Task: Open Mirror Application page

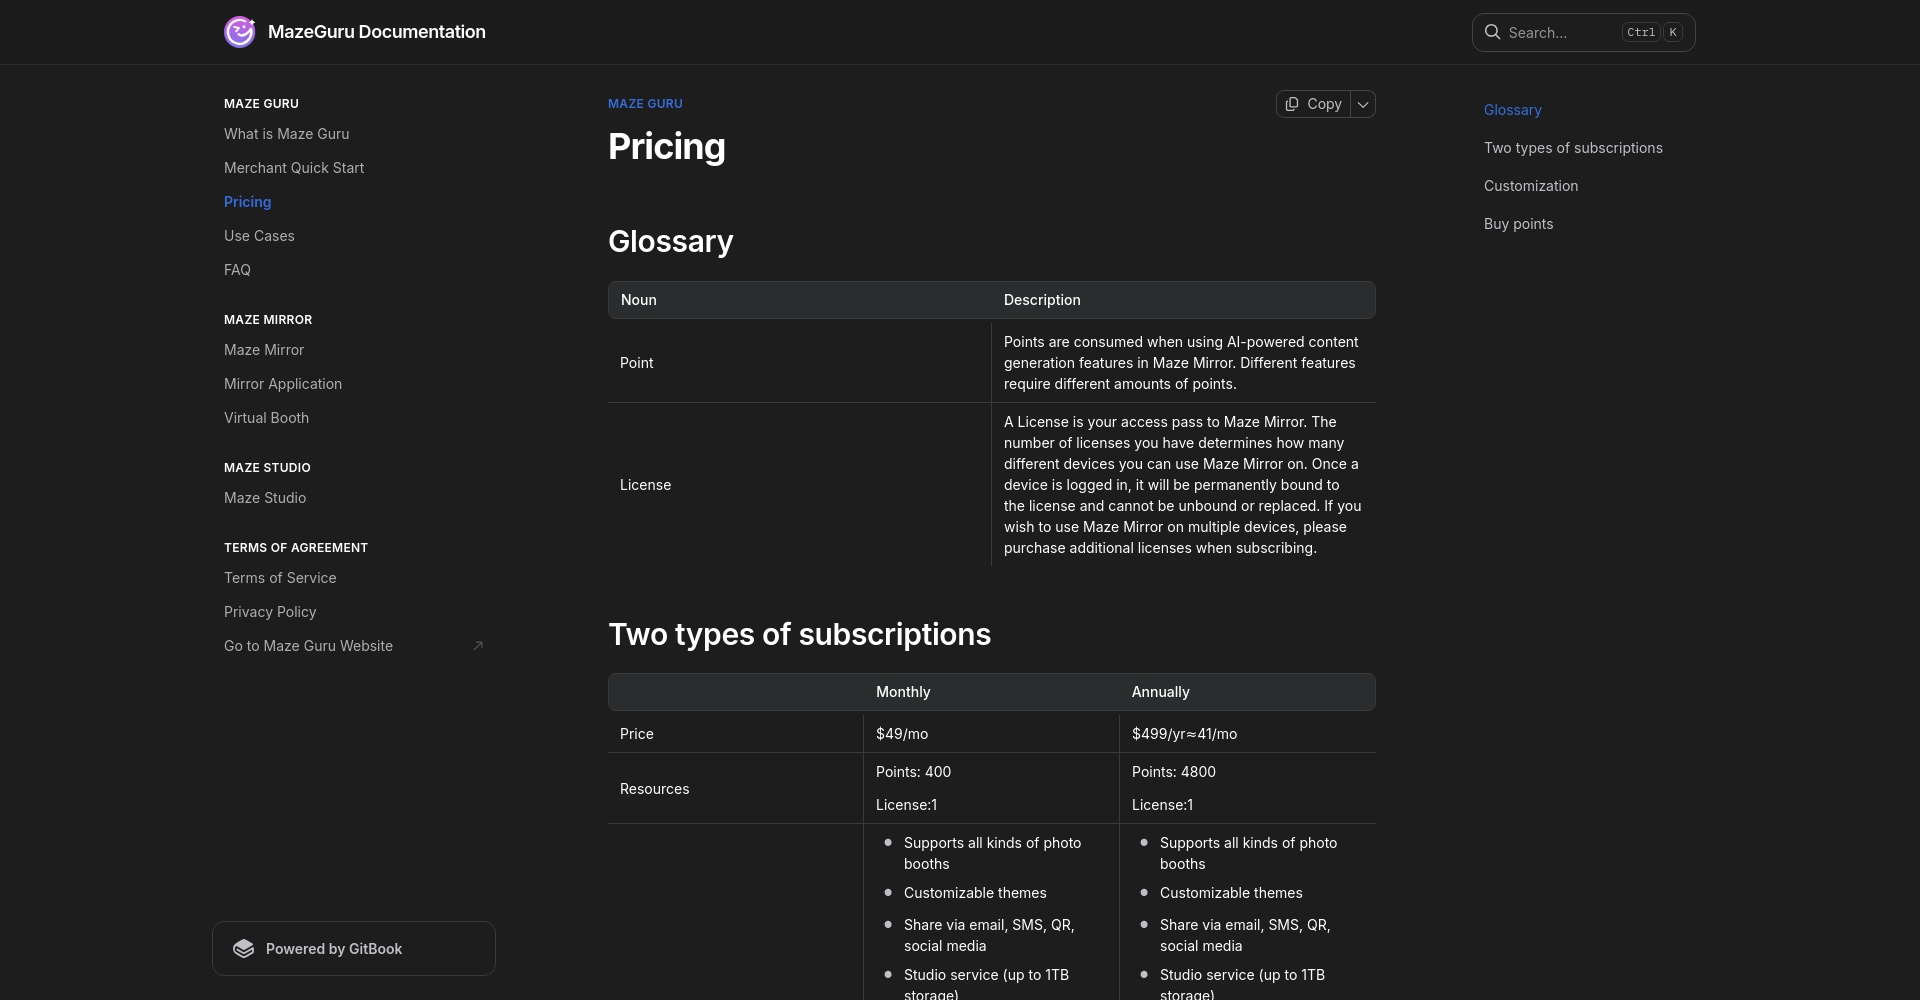Action: point(283,384)
